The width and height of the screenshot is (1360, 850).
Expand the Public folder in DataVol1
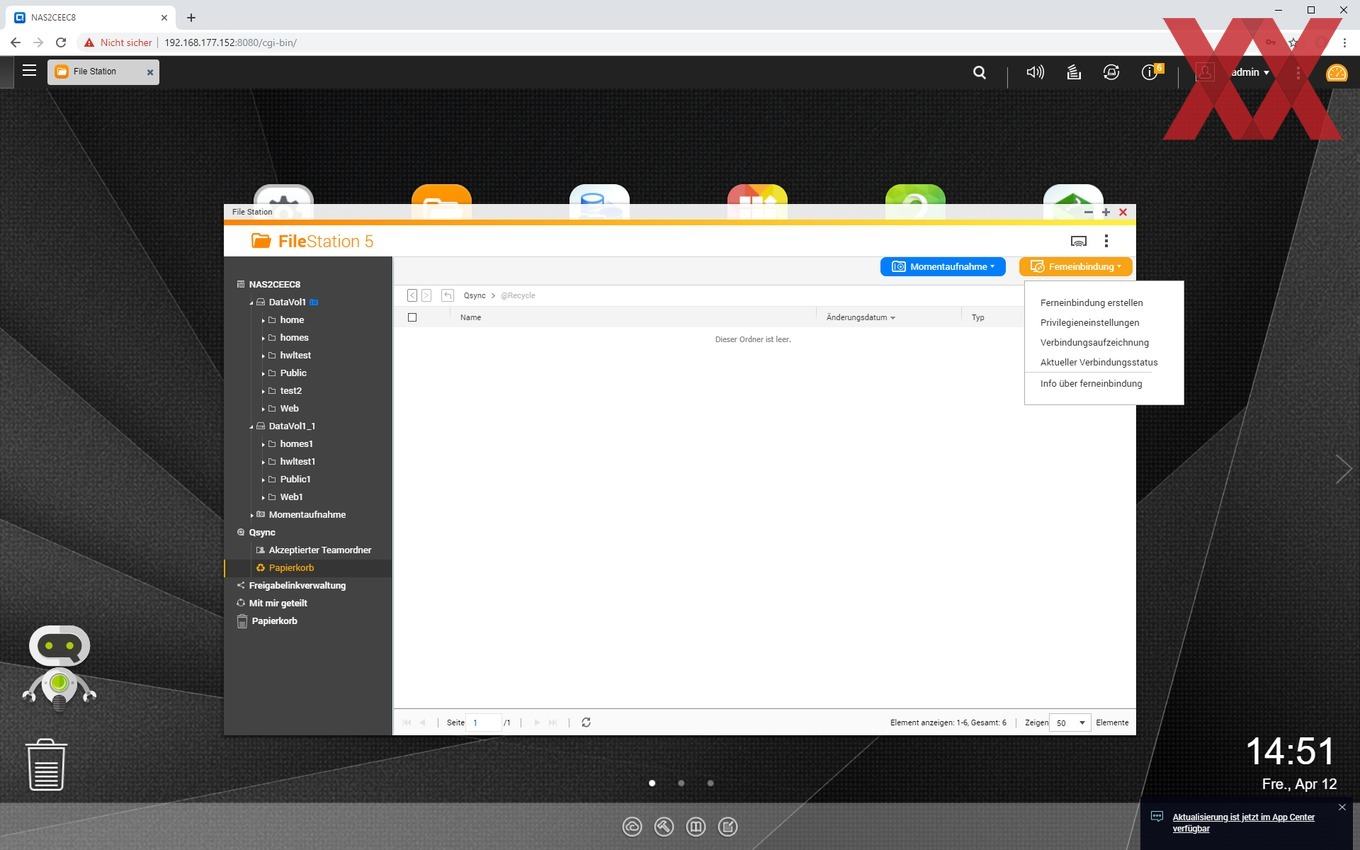pyautogui.click(x=263, y=373)
